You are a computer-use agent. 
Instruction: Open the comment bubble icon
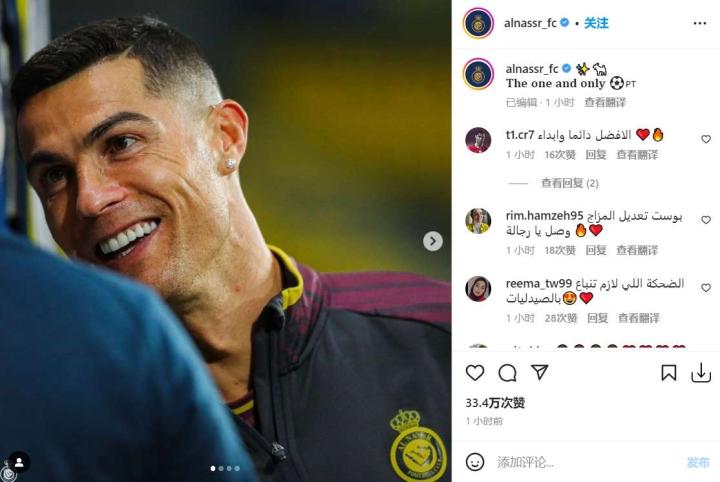click(507, 373)
